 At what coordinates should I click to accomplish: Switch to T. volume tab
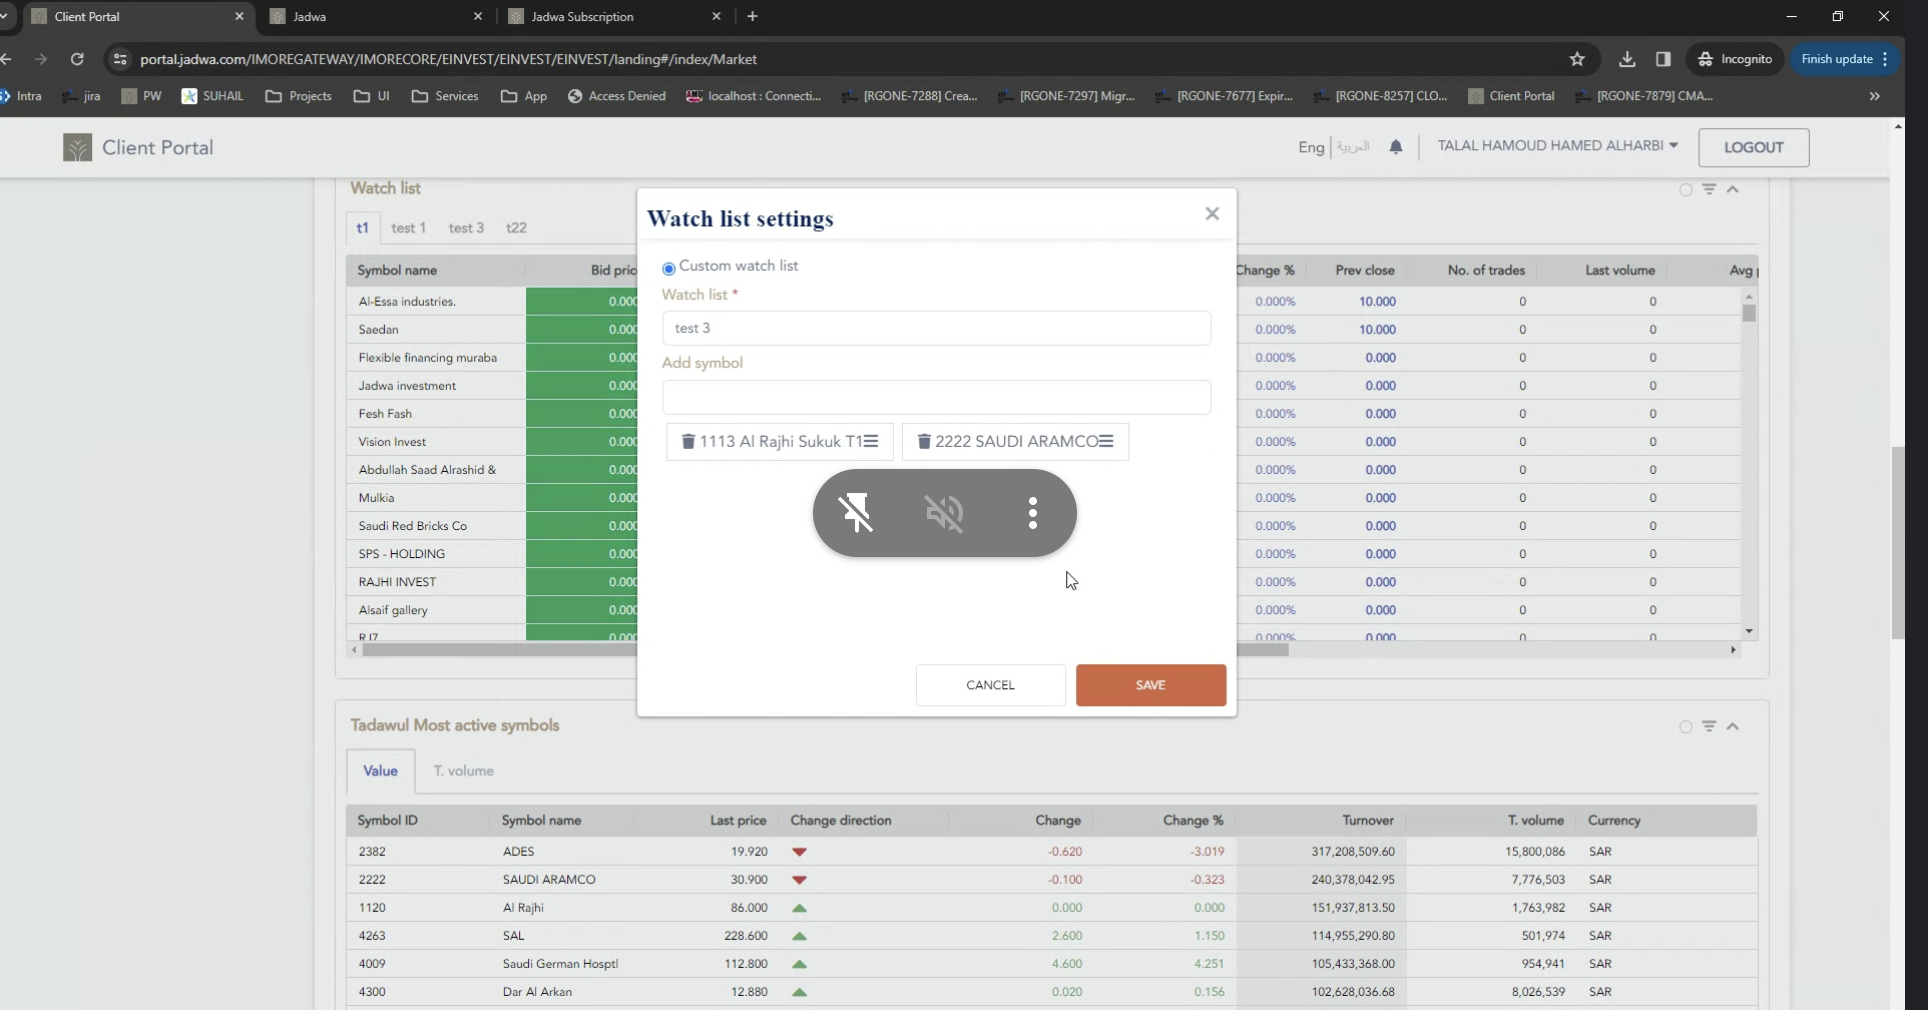[463, 771]
